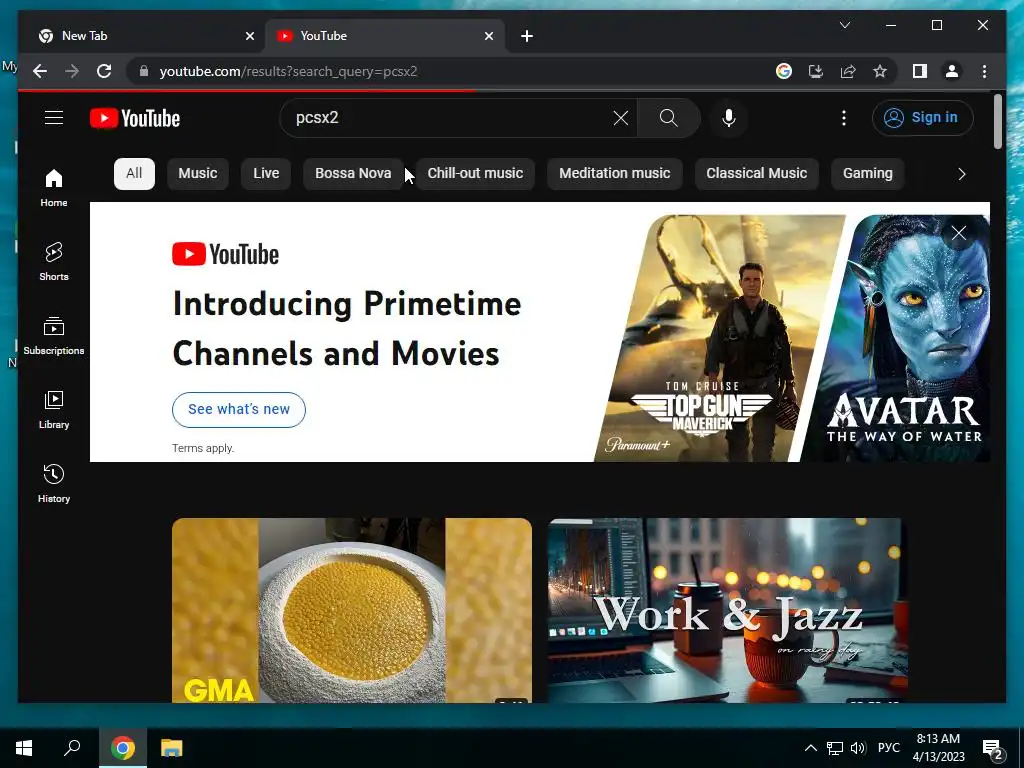
Task: Close the YouTube tab
Action: (x=488, y=36)
